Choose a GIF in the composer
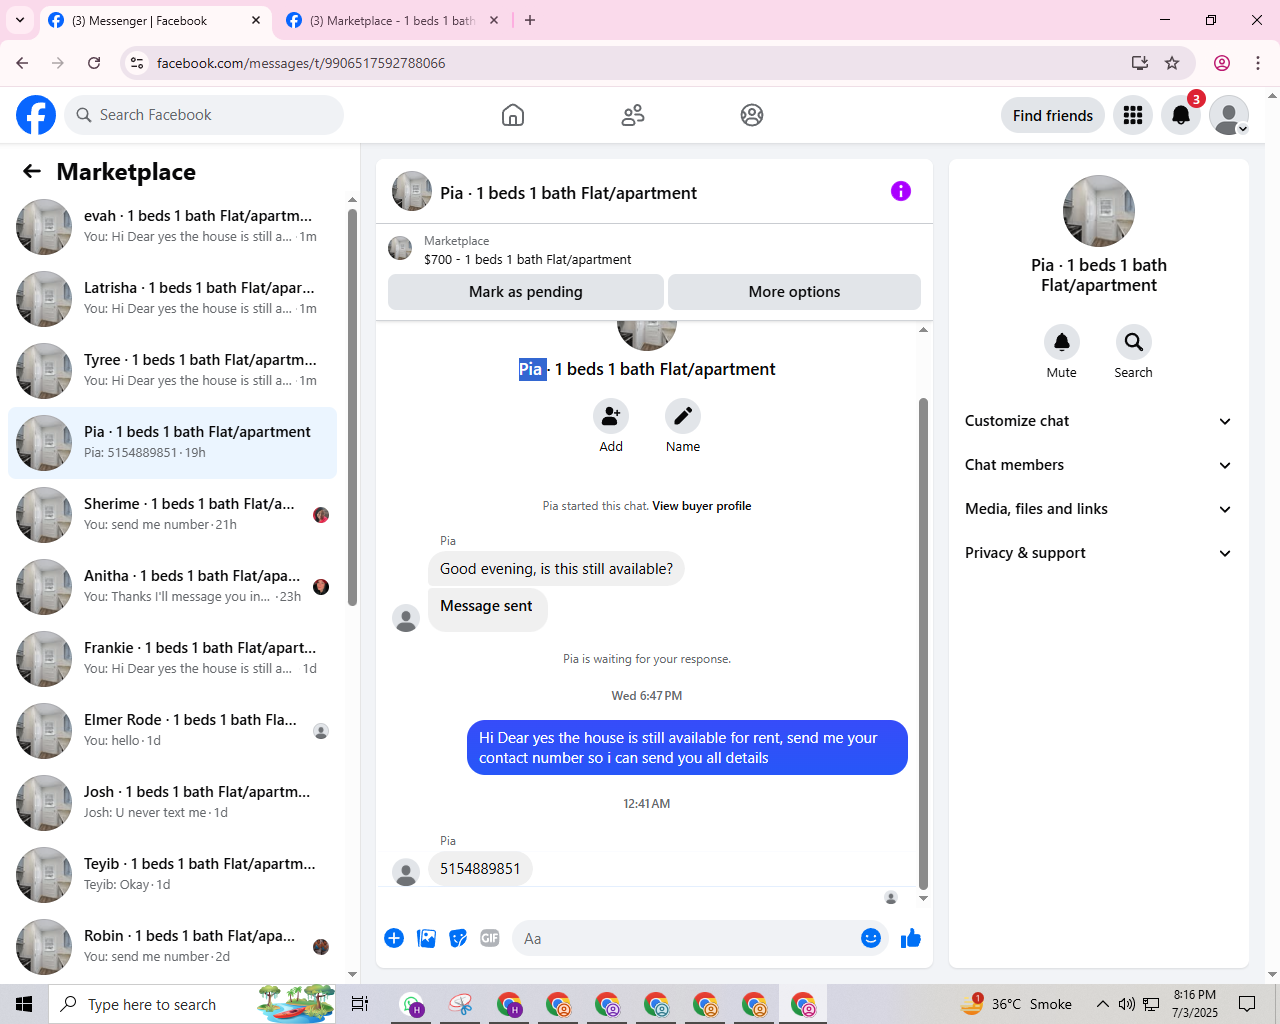The width and height of the screenshot is (1280, 1024). (x=490, y=938)
